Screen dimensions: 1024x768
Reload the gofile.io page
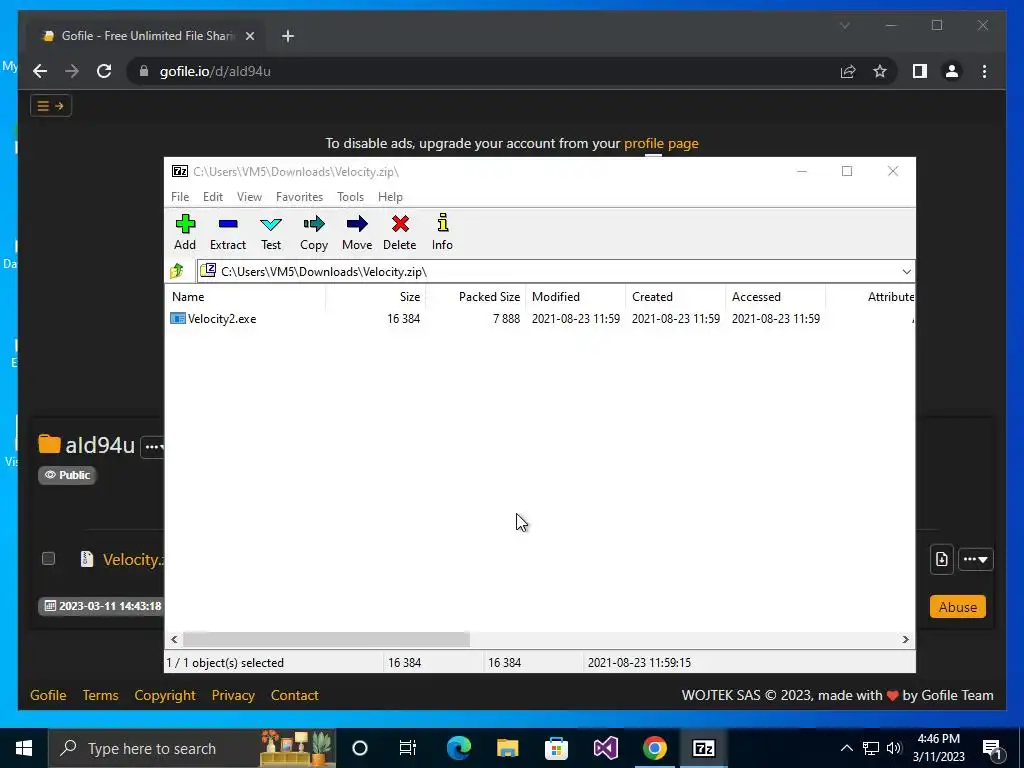[x=104, y=71]
